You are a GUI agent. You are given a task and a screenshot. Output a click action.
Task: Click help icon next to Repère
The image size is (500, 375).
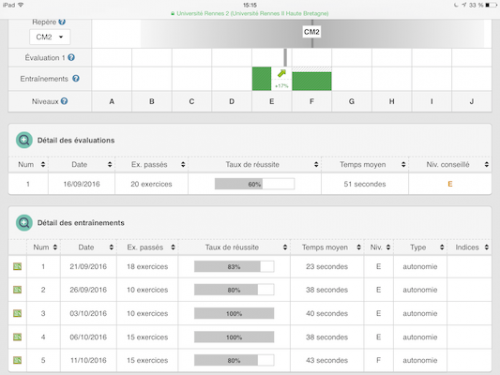(x=62, y=22)
